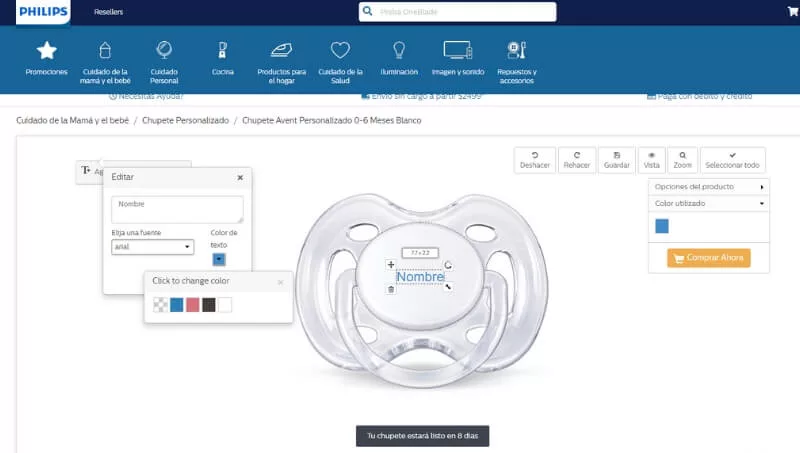Viewport: 800px width, 453px height.
Task: Click the Nombre text input field
Action: (177, 209)
